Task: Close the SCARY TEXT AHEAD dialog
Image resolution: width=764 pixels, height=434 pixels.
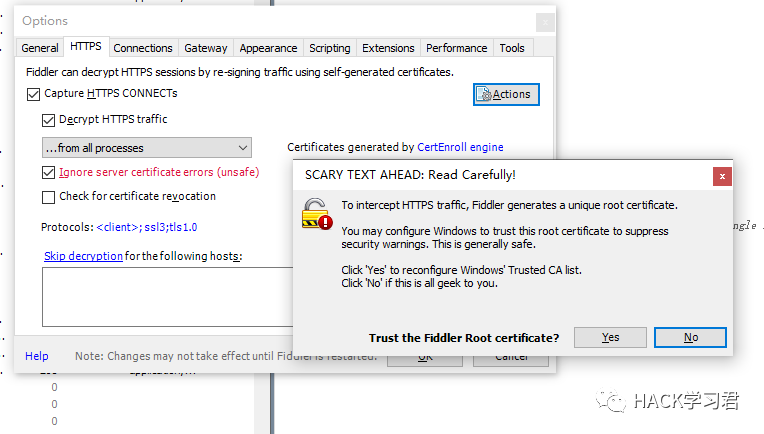Action: click(x=722, y=176)
